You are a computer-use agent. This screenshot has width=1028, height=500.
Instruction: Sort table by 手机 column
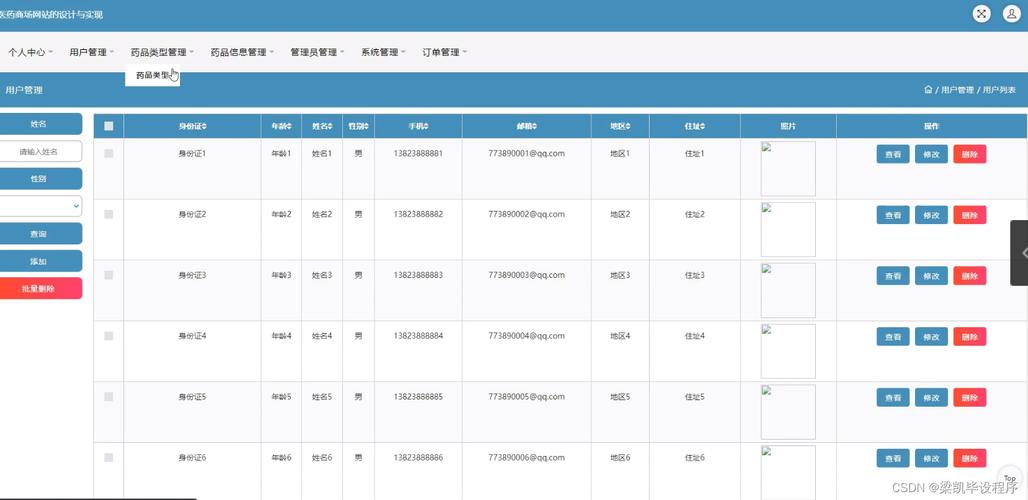point(418,126)
